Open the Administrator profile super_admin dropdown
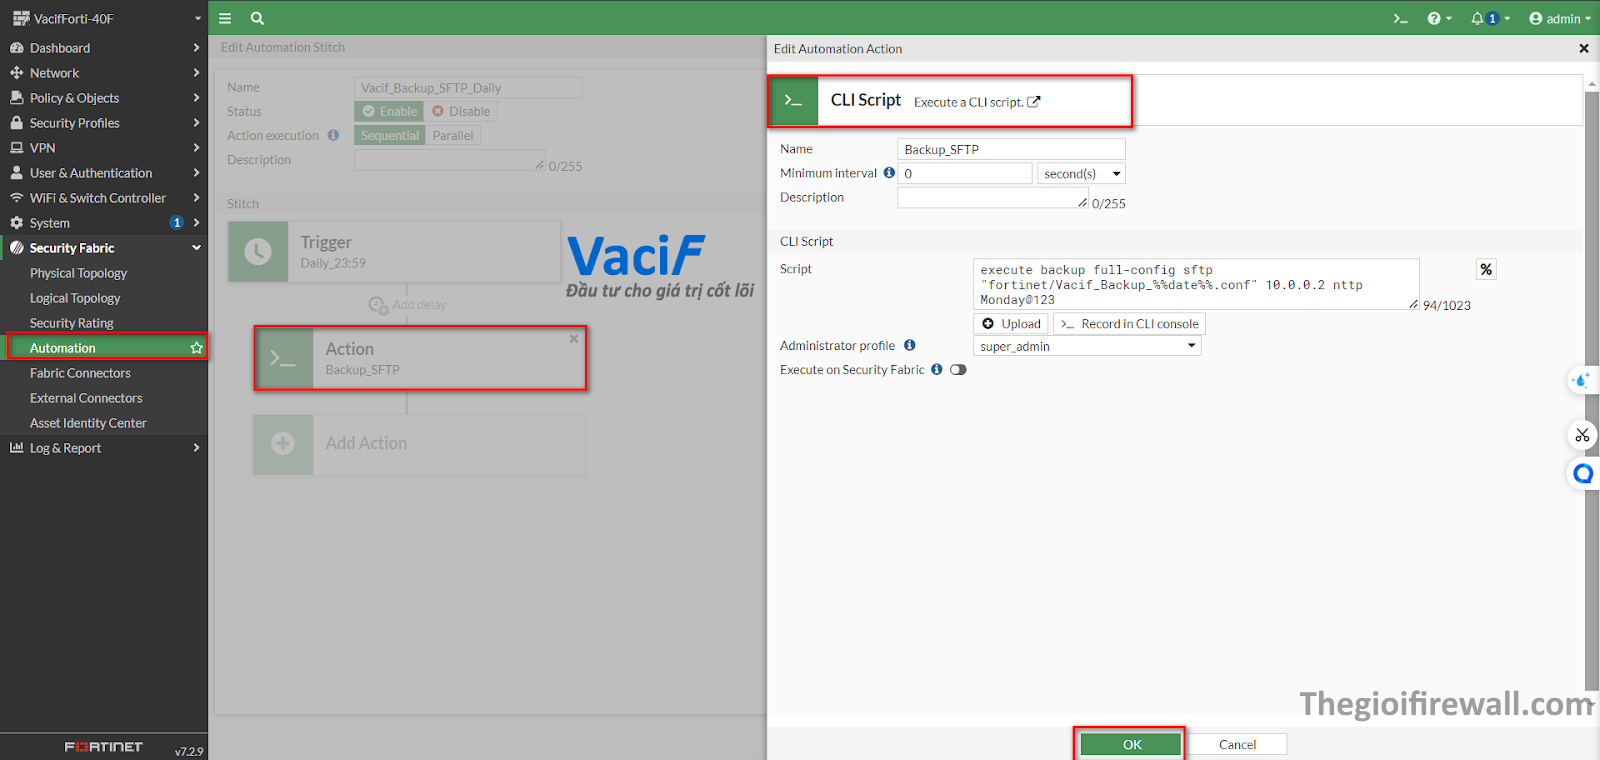 point(1086,346)
